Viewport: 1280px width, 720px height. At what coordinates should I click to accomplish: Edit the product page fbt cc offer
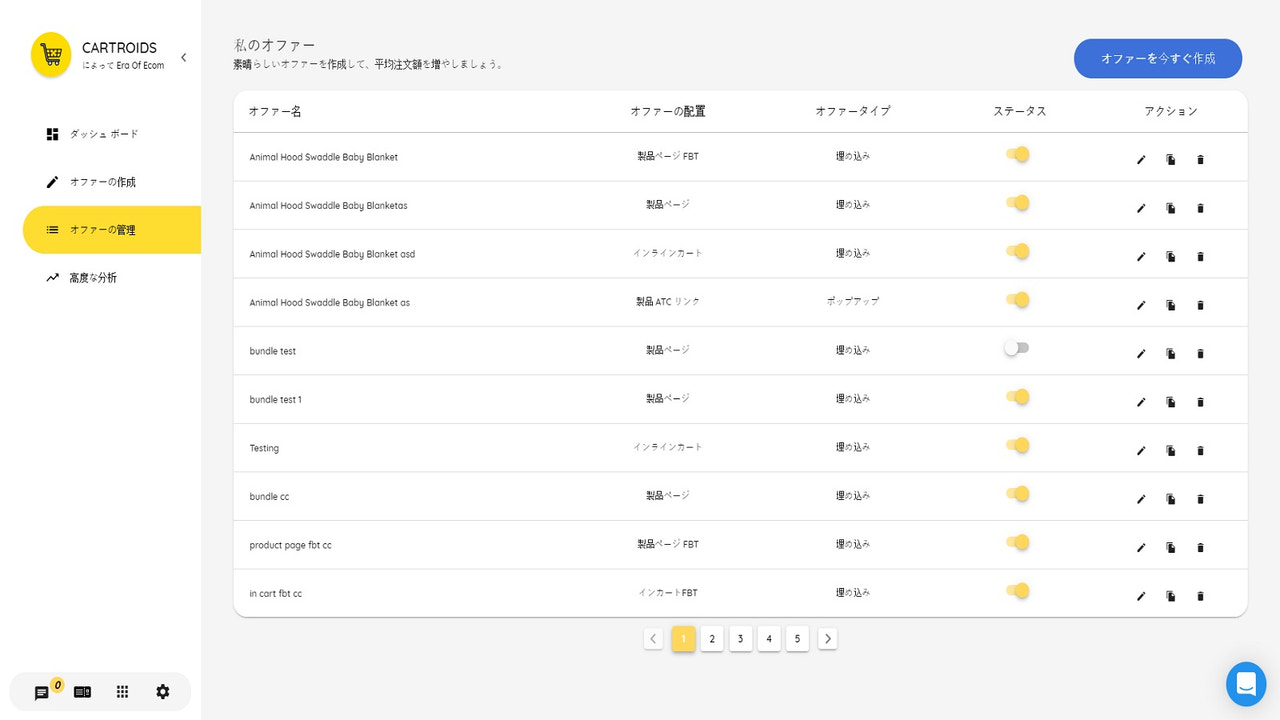1141,548
